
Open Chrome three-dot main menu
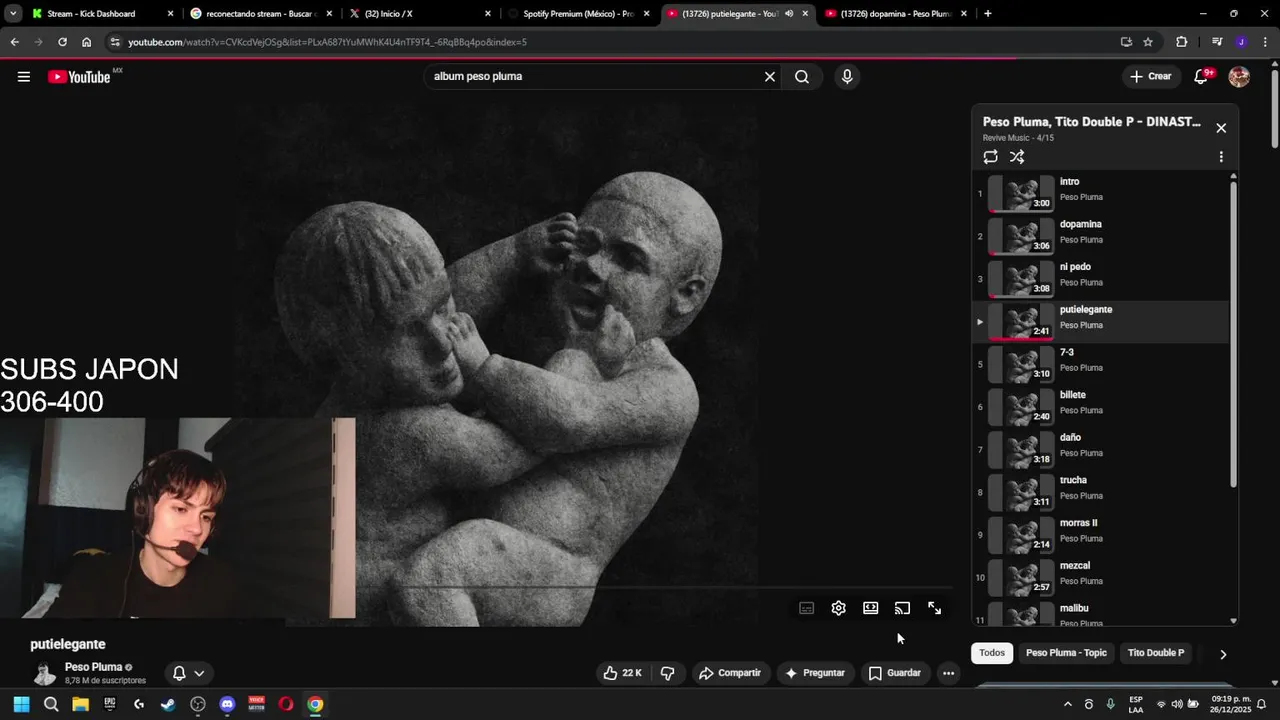tap(1265, 42)
